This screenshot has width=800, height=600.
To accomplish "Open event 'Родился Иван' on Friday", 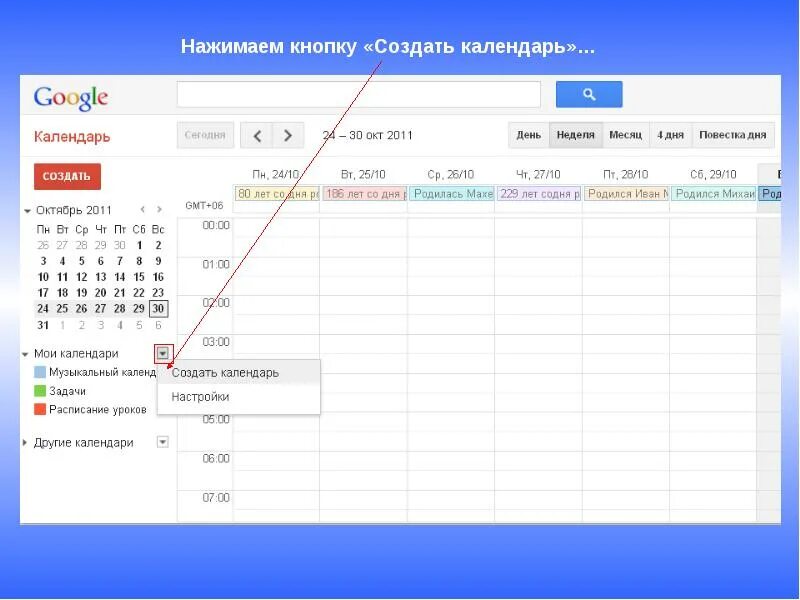I will coord(627,194).
